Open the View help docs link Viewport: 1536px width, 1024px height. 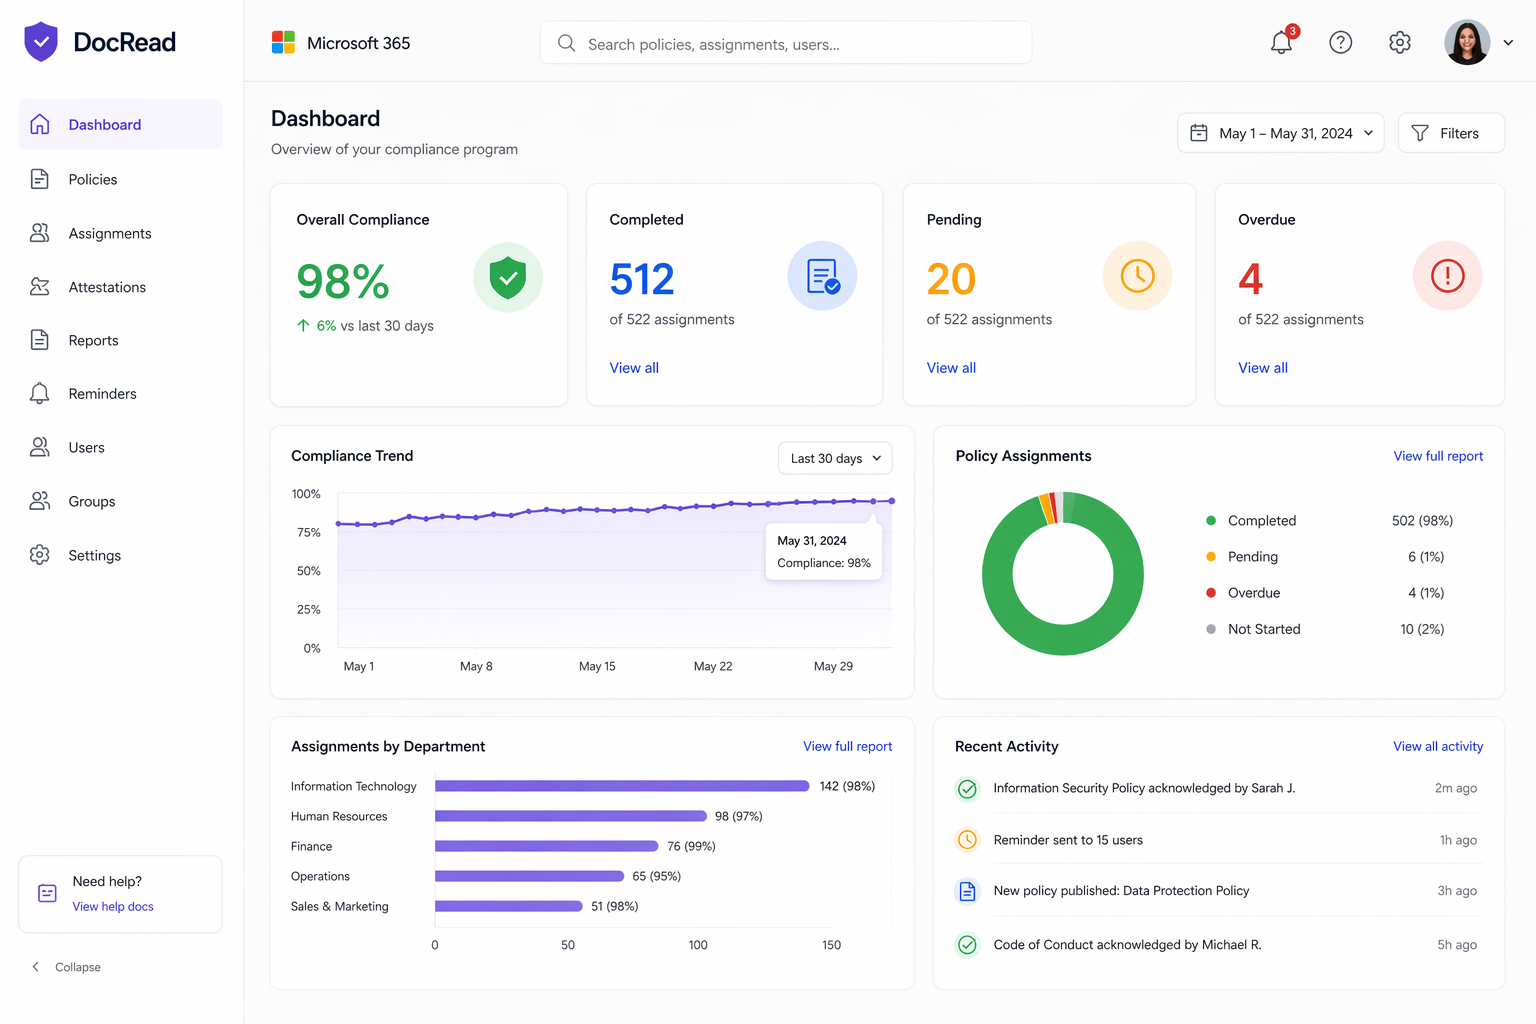tap(113, 907)
